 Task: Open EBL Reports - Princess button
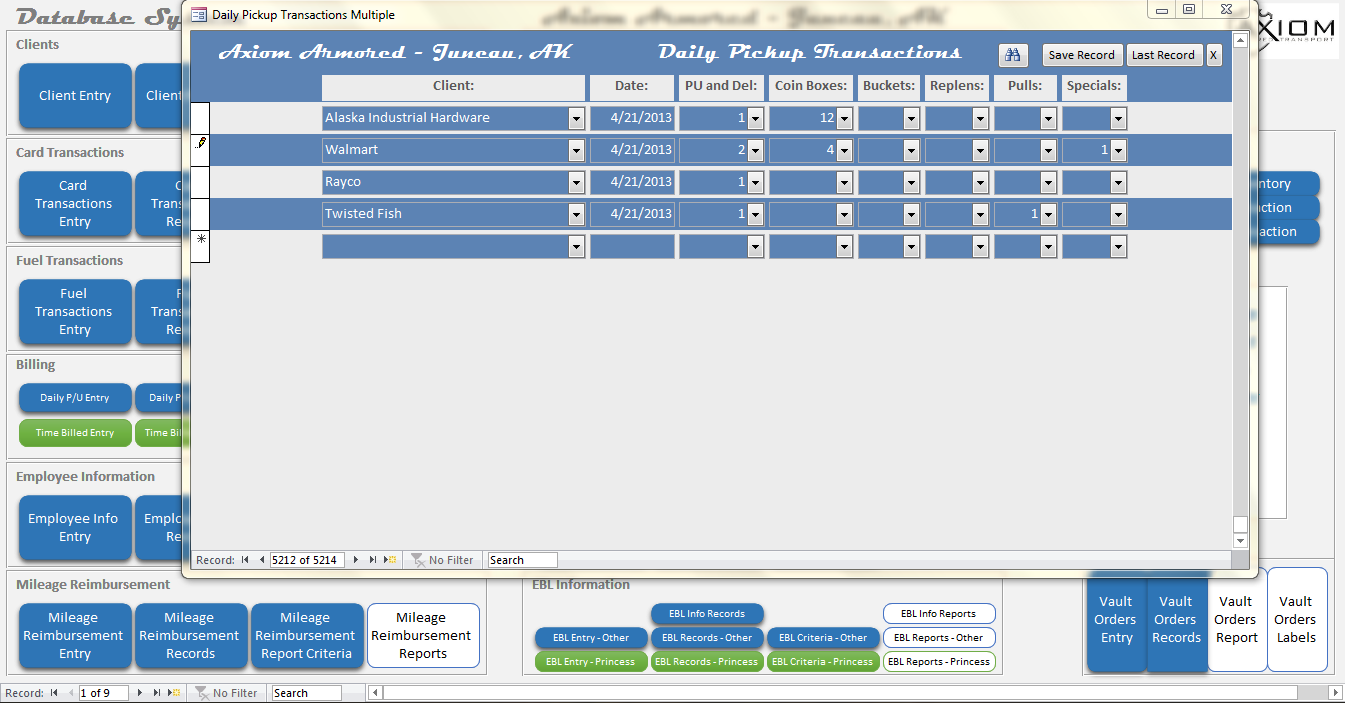click(x=939, y=662)
